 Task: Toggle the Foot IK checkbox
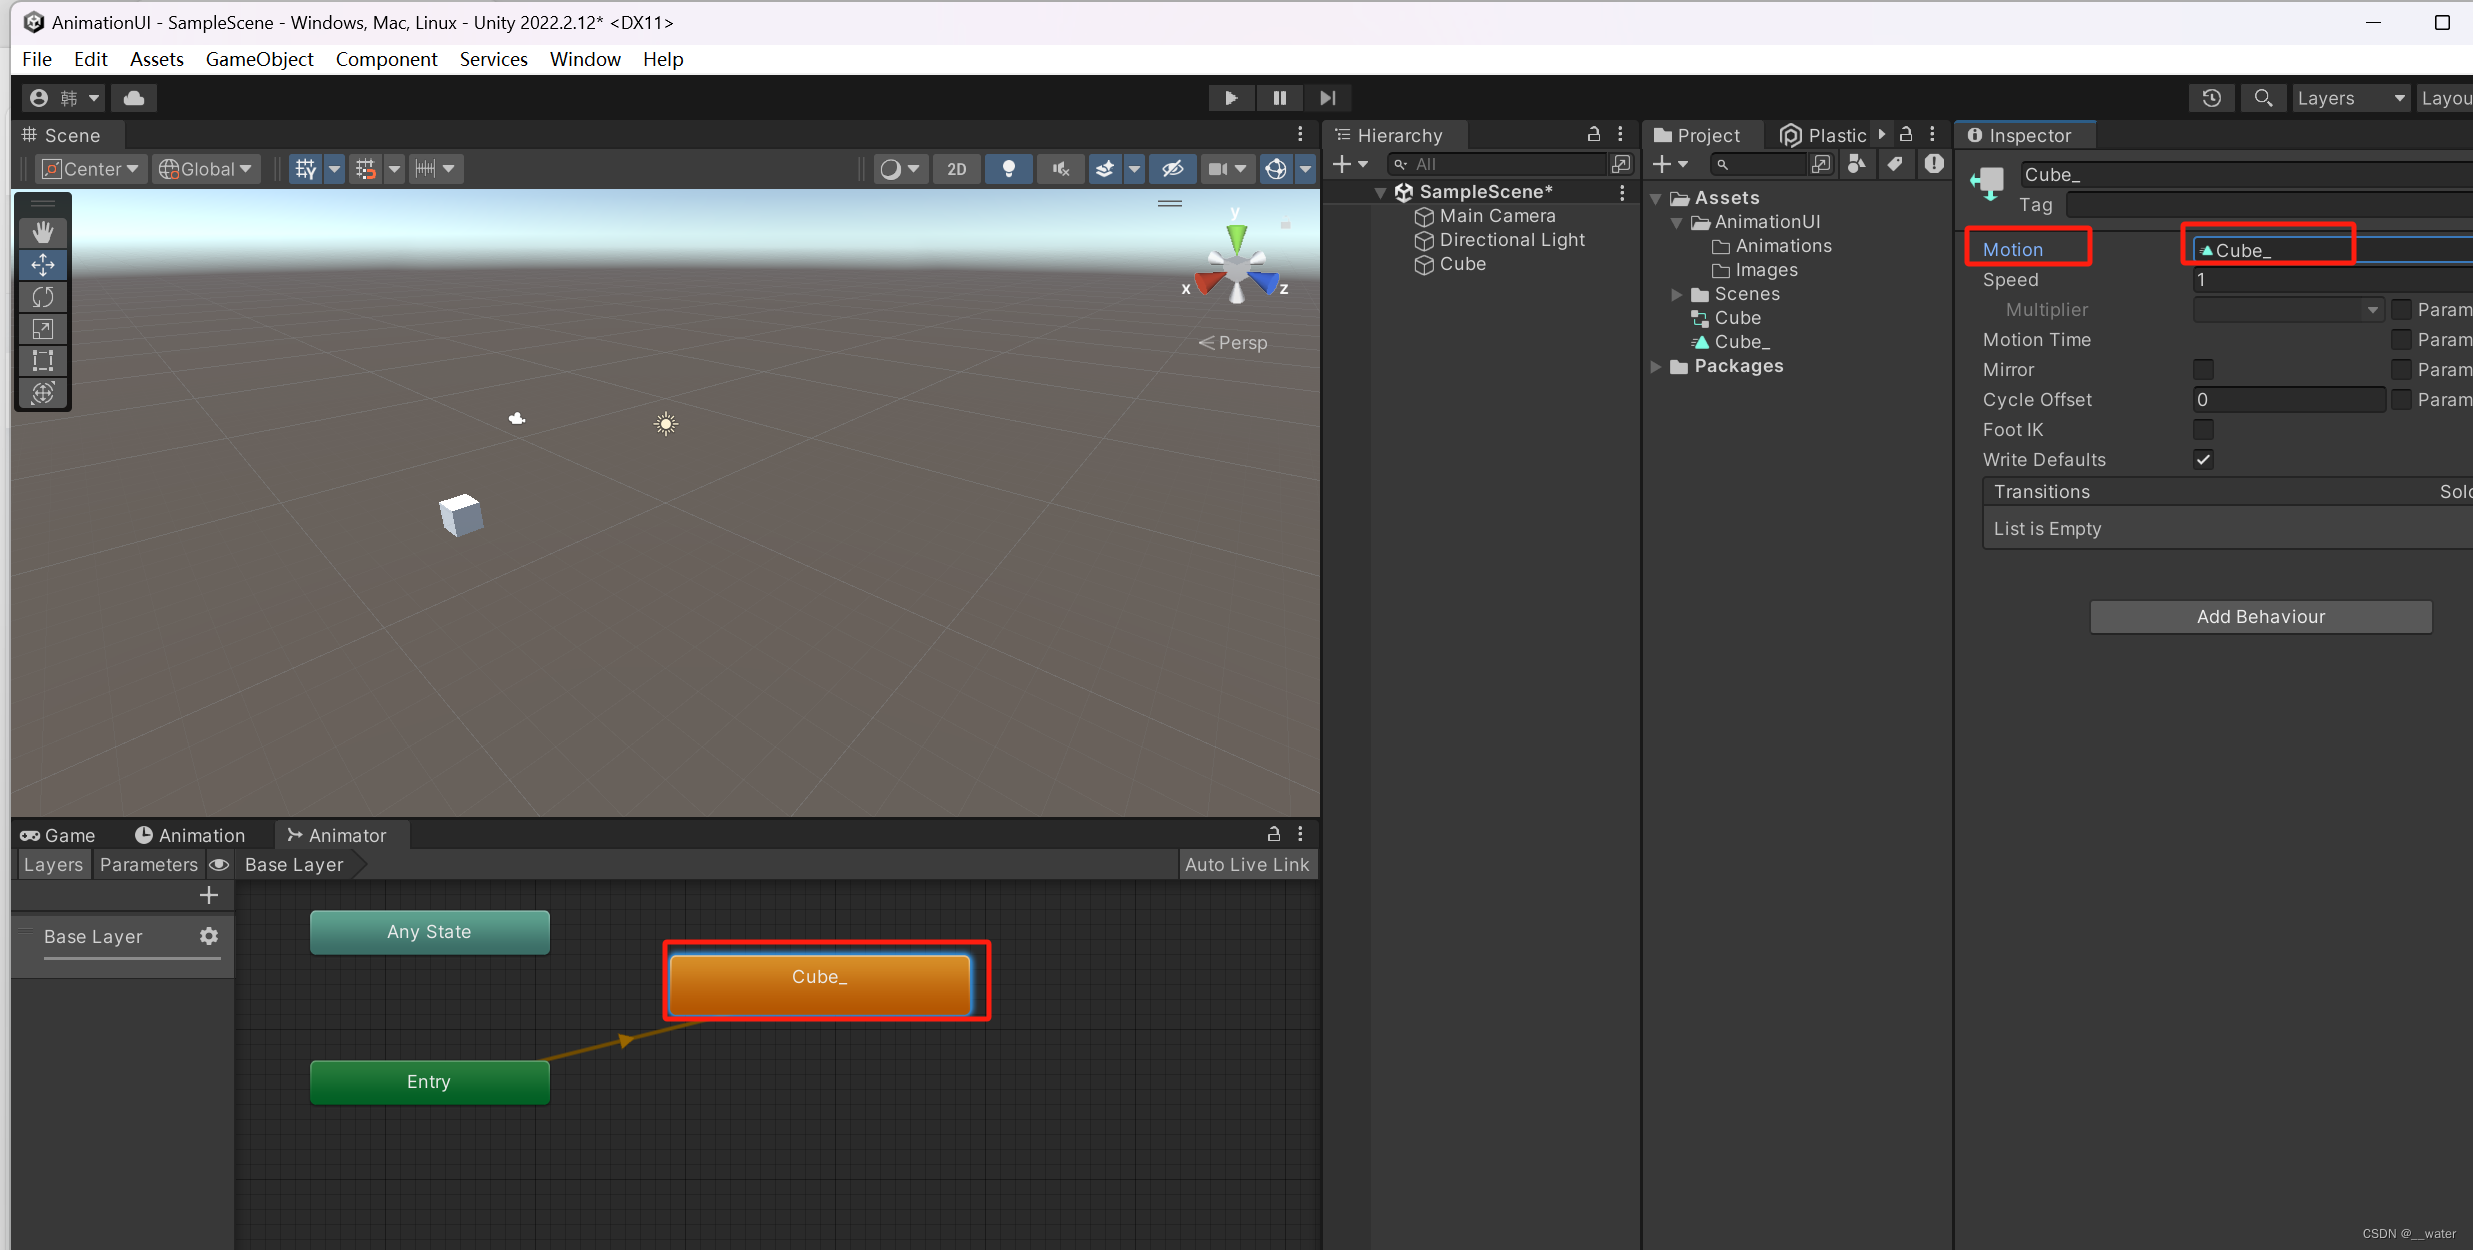(x=2203, y=430)
